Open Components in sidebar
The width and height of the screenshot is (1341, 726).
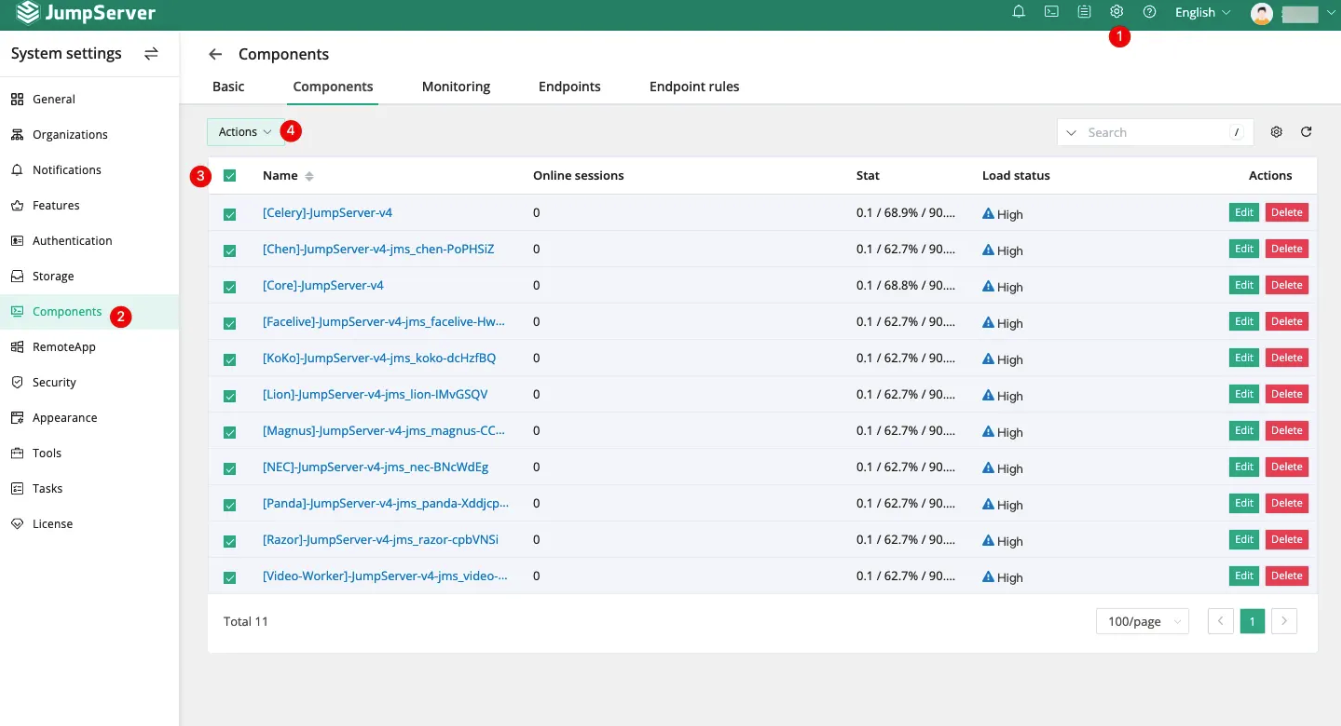pyautogui.click(x=89, y=311)
